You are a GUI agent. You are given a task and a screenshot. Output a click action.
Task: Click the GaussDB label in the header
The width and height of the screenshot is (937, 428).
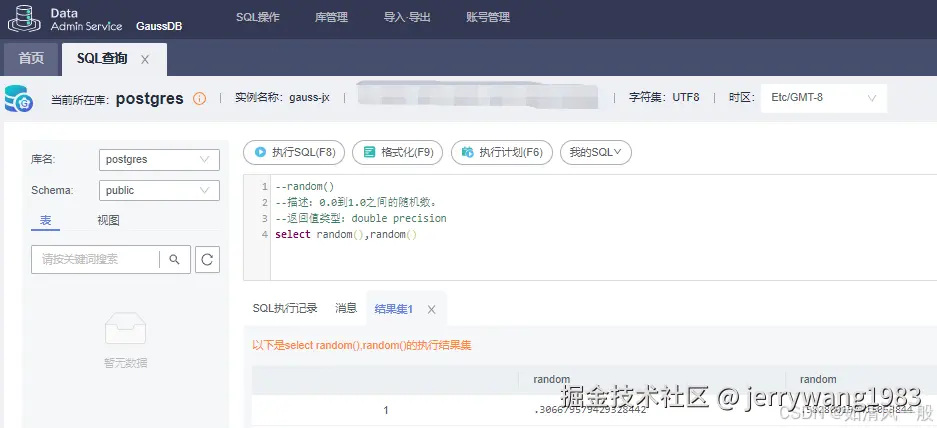[159, 26]
